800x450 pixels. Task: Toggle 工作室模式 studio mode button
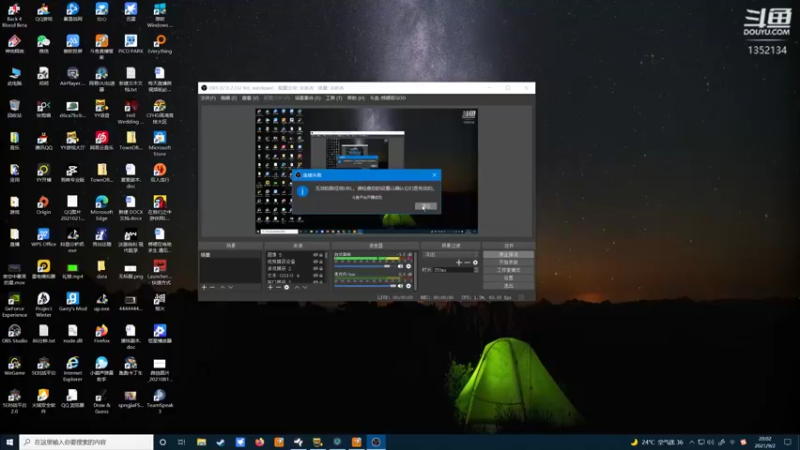pyautogui.click(x=508, y=270)
